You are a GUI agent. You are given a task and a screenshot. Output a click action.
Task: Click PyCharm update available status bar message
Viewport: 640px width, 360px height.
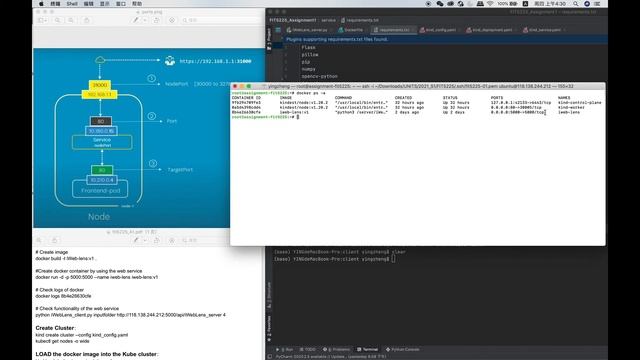tap(331, 357)
